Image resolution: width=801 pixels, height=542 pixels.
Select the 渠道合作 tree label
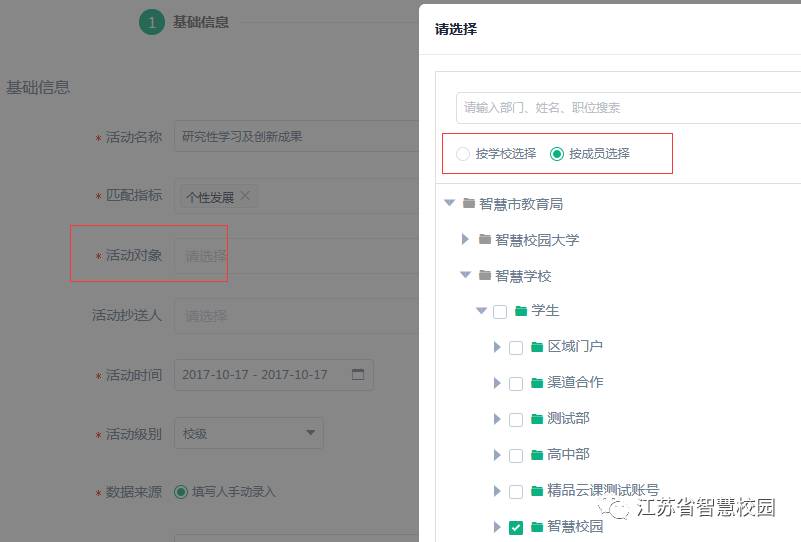[575, 382]
